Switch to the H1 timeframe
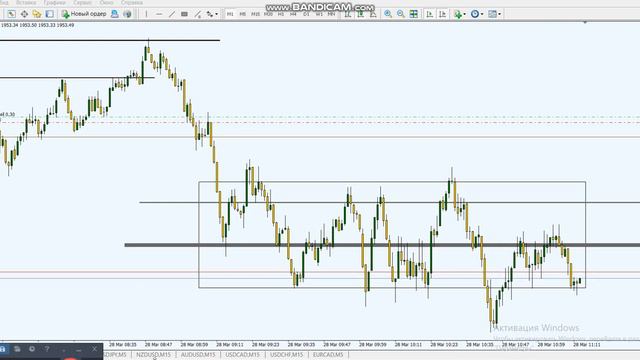The width and height of the screenshot is (640, 360). pyautogui.click(x=281, y=14)
